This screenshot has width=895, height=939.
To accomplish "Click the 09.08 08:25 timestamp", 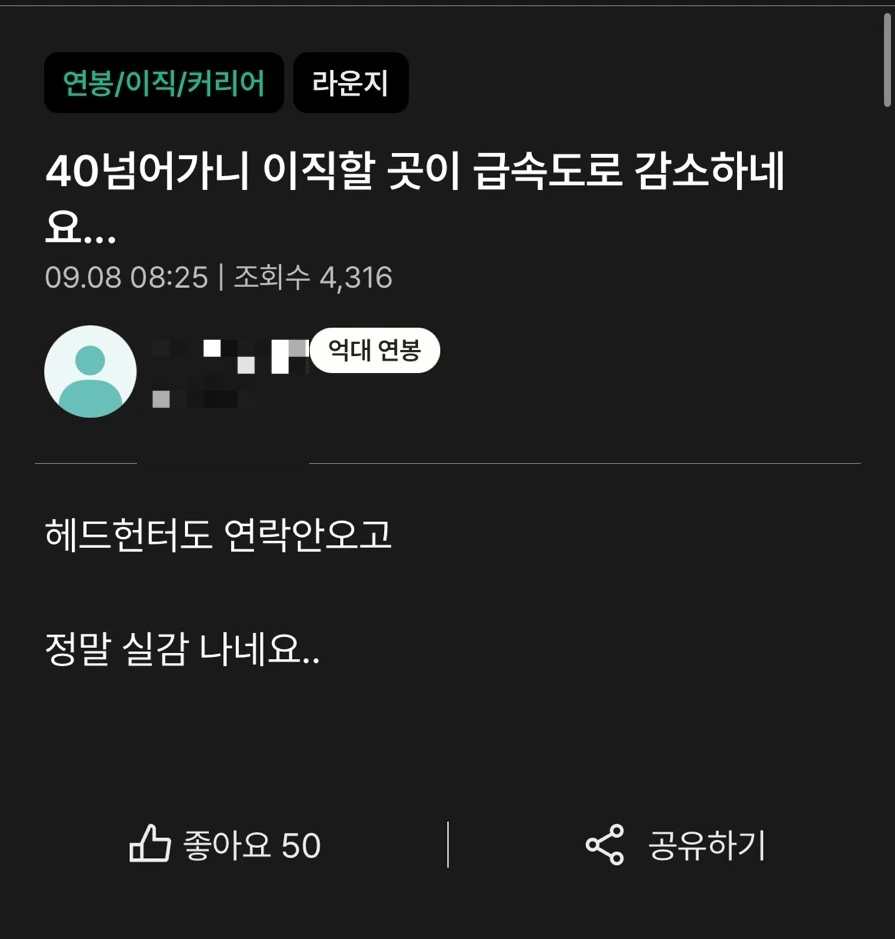I will [x=126, y=277].
